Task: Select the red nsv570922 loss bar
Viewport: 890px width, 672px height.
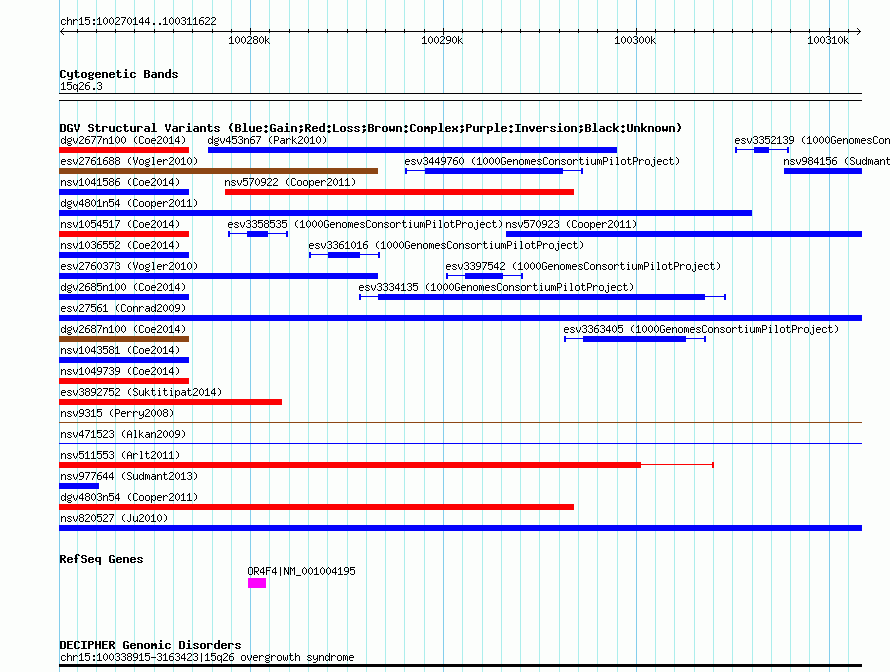Action: (399, 192)
